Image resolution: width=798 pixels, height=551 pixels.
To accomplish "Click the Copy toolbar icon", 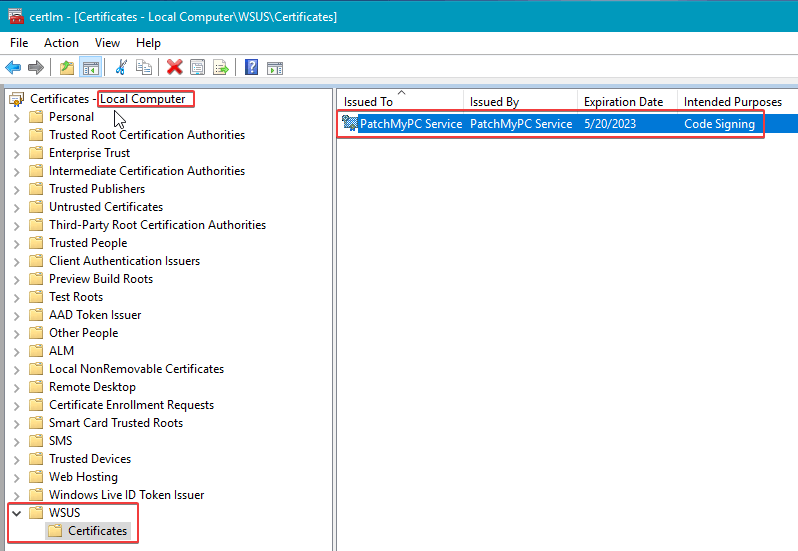I will (144, 67).
